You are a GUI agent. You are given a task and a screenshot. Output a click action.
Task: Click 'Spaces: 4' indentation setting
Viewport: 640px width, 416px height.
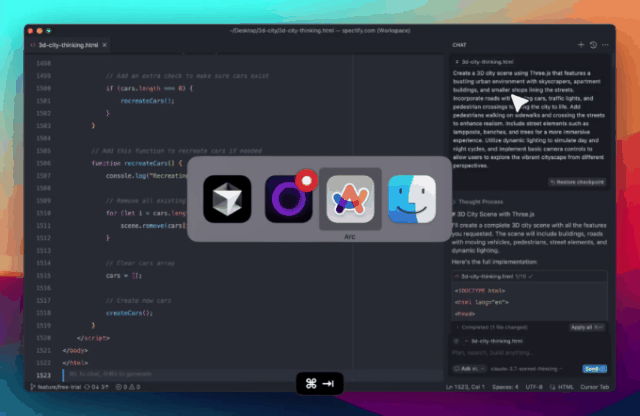point(505,387)
